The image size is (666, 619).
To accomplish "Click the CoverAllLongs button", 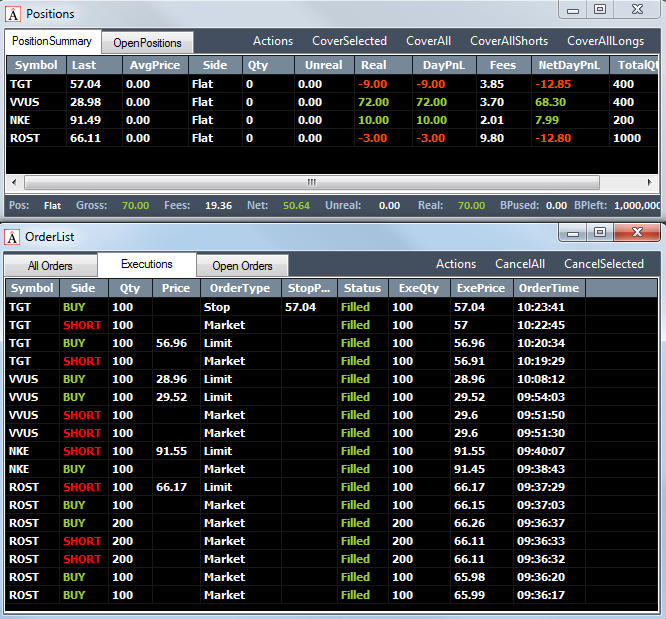I will tap(606, 41).
